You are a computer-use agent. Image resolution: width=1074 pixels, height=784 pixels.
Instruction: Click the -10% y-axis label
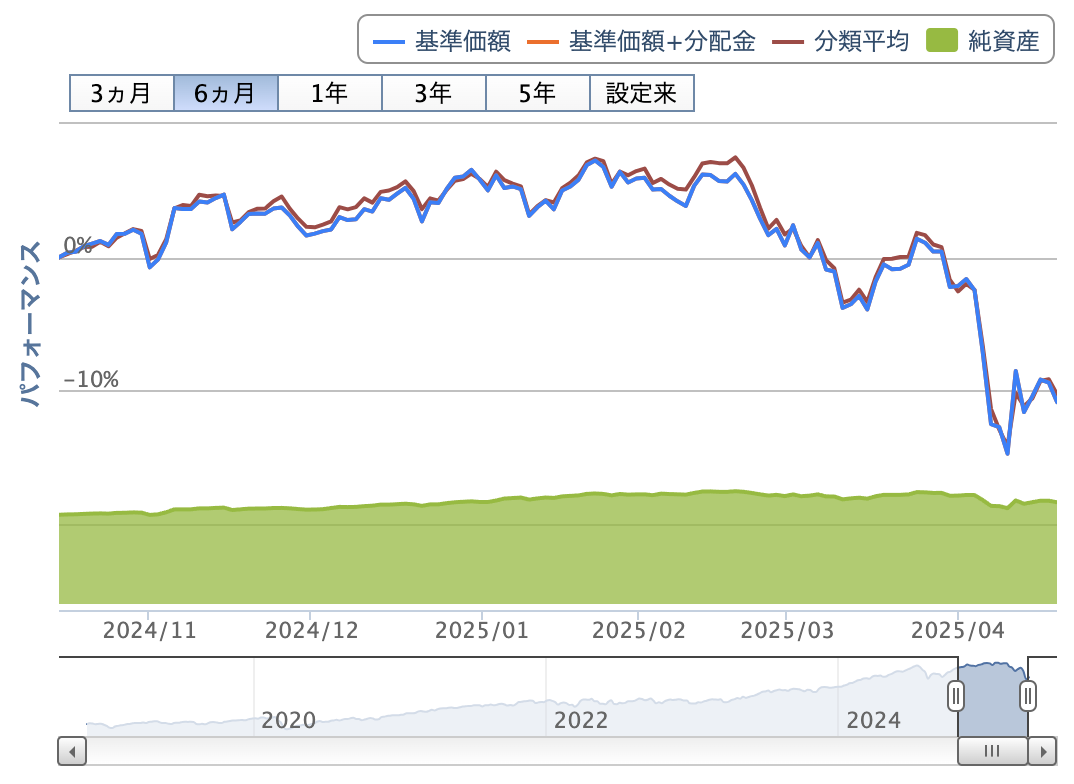[91, 379]
